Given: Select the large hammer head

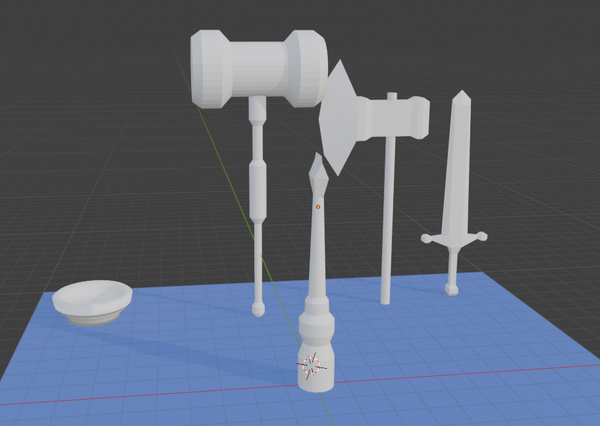Looking at the screenshot, I should click(258, 66).
